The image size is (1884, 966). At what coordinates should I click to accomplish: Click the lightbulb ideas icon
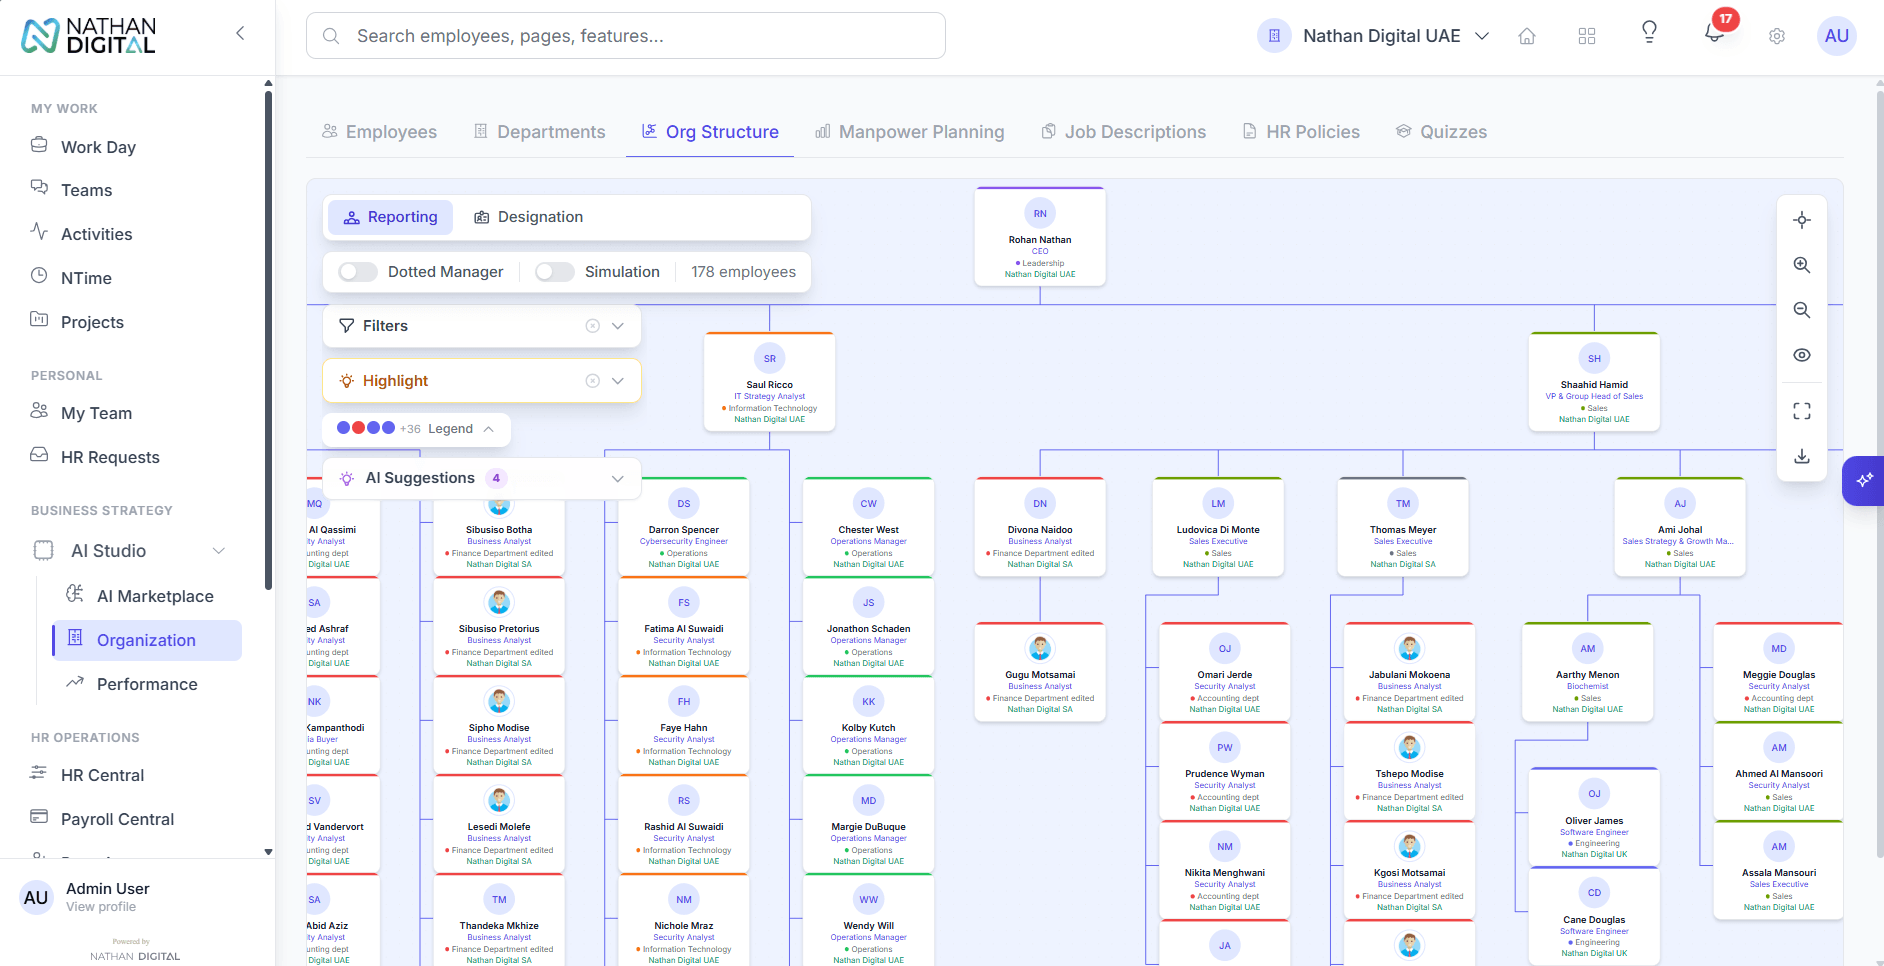(x=1650, y=32)
